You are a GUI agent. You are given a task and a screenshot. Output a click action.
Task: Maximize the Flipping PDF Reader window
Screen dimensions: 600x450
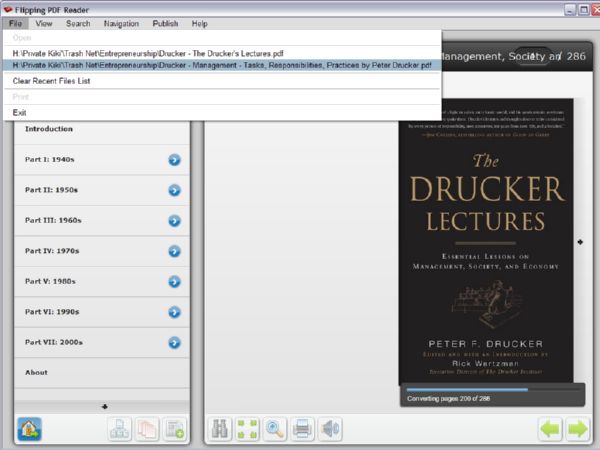pos(584,10)
